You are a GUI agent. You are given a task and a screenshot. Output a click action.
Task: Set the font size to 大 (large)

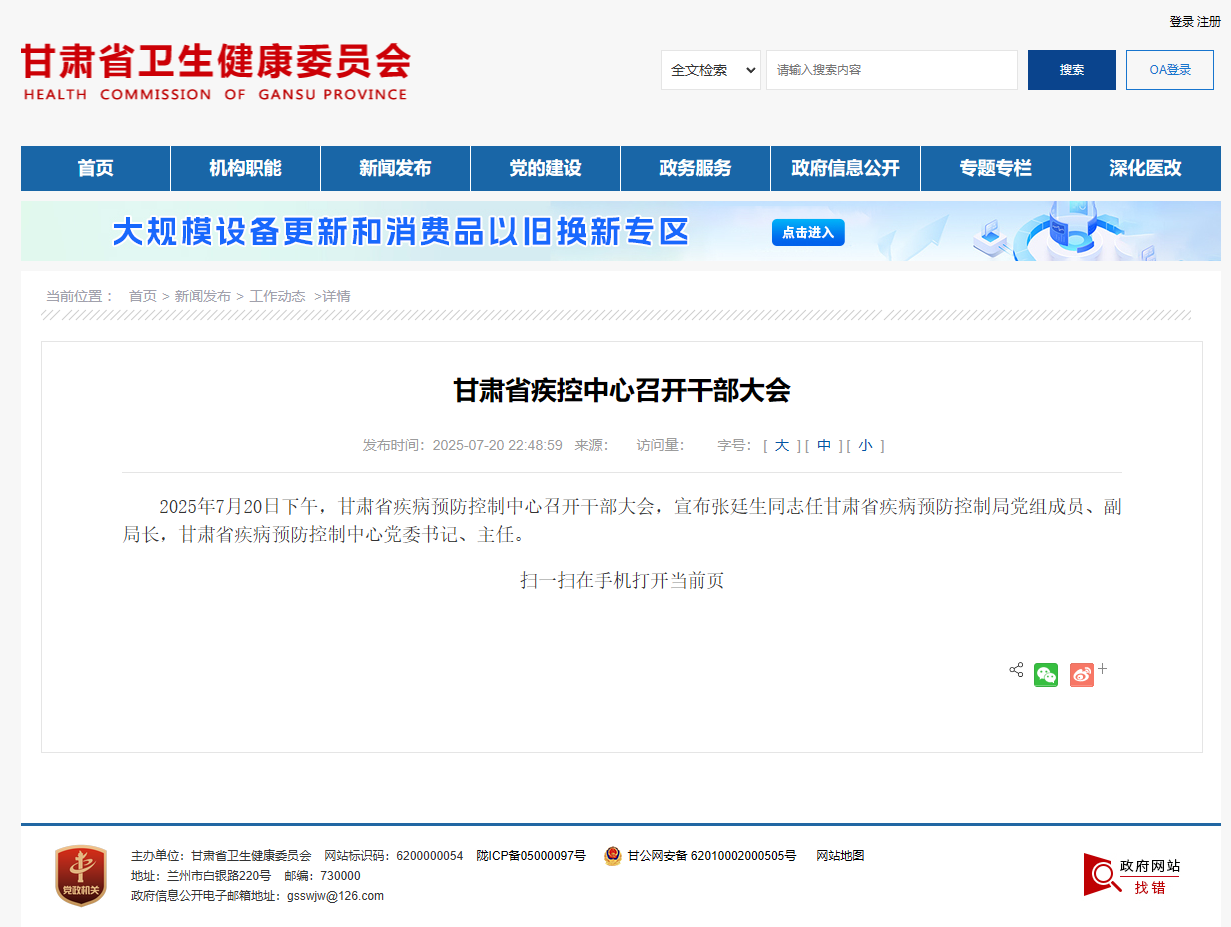point(782,445)
